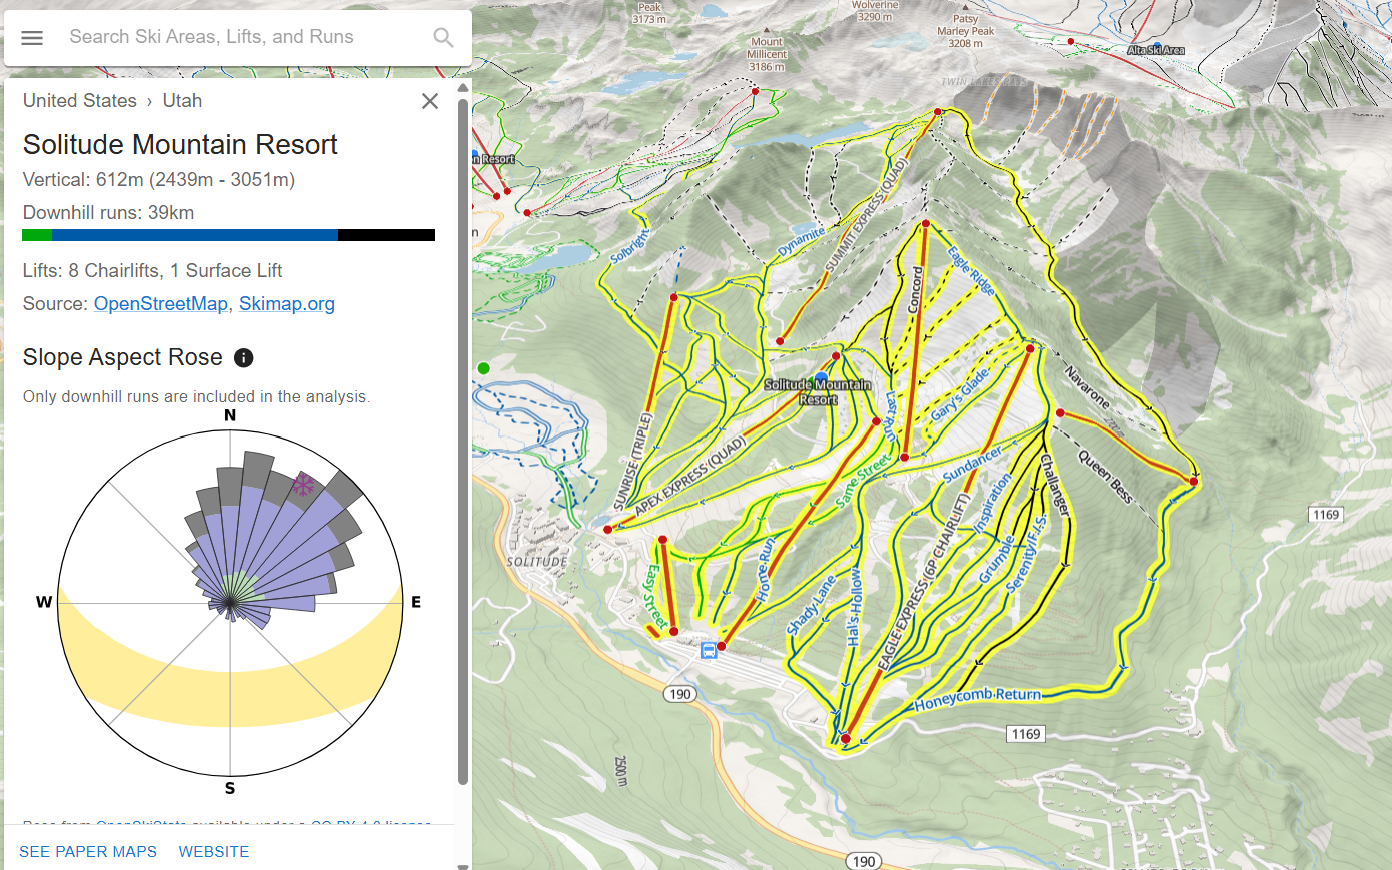Select the Dynamite run label
1392x870 pixels.
point(802,241)
